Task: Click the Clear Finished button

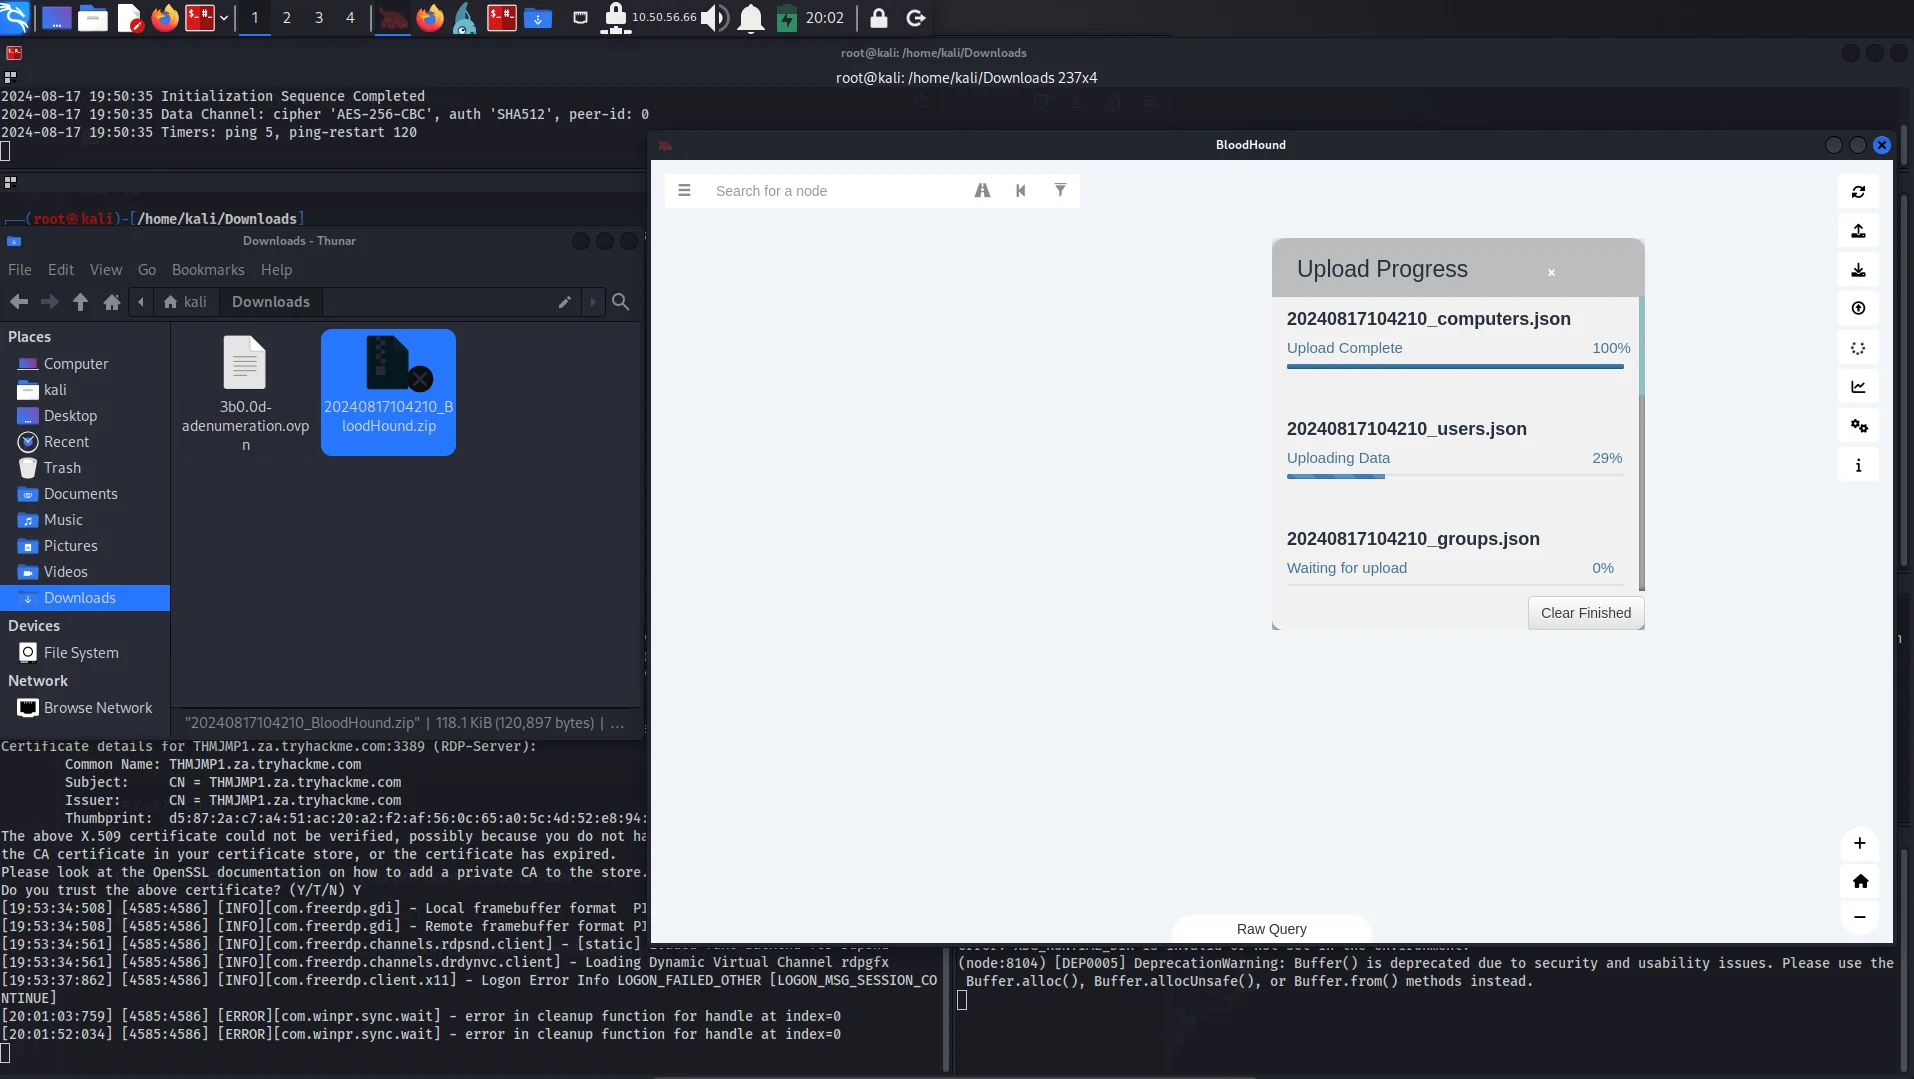Action: (1585, 613)
